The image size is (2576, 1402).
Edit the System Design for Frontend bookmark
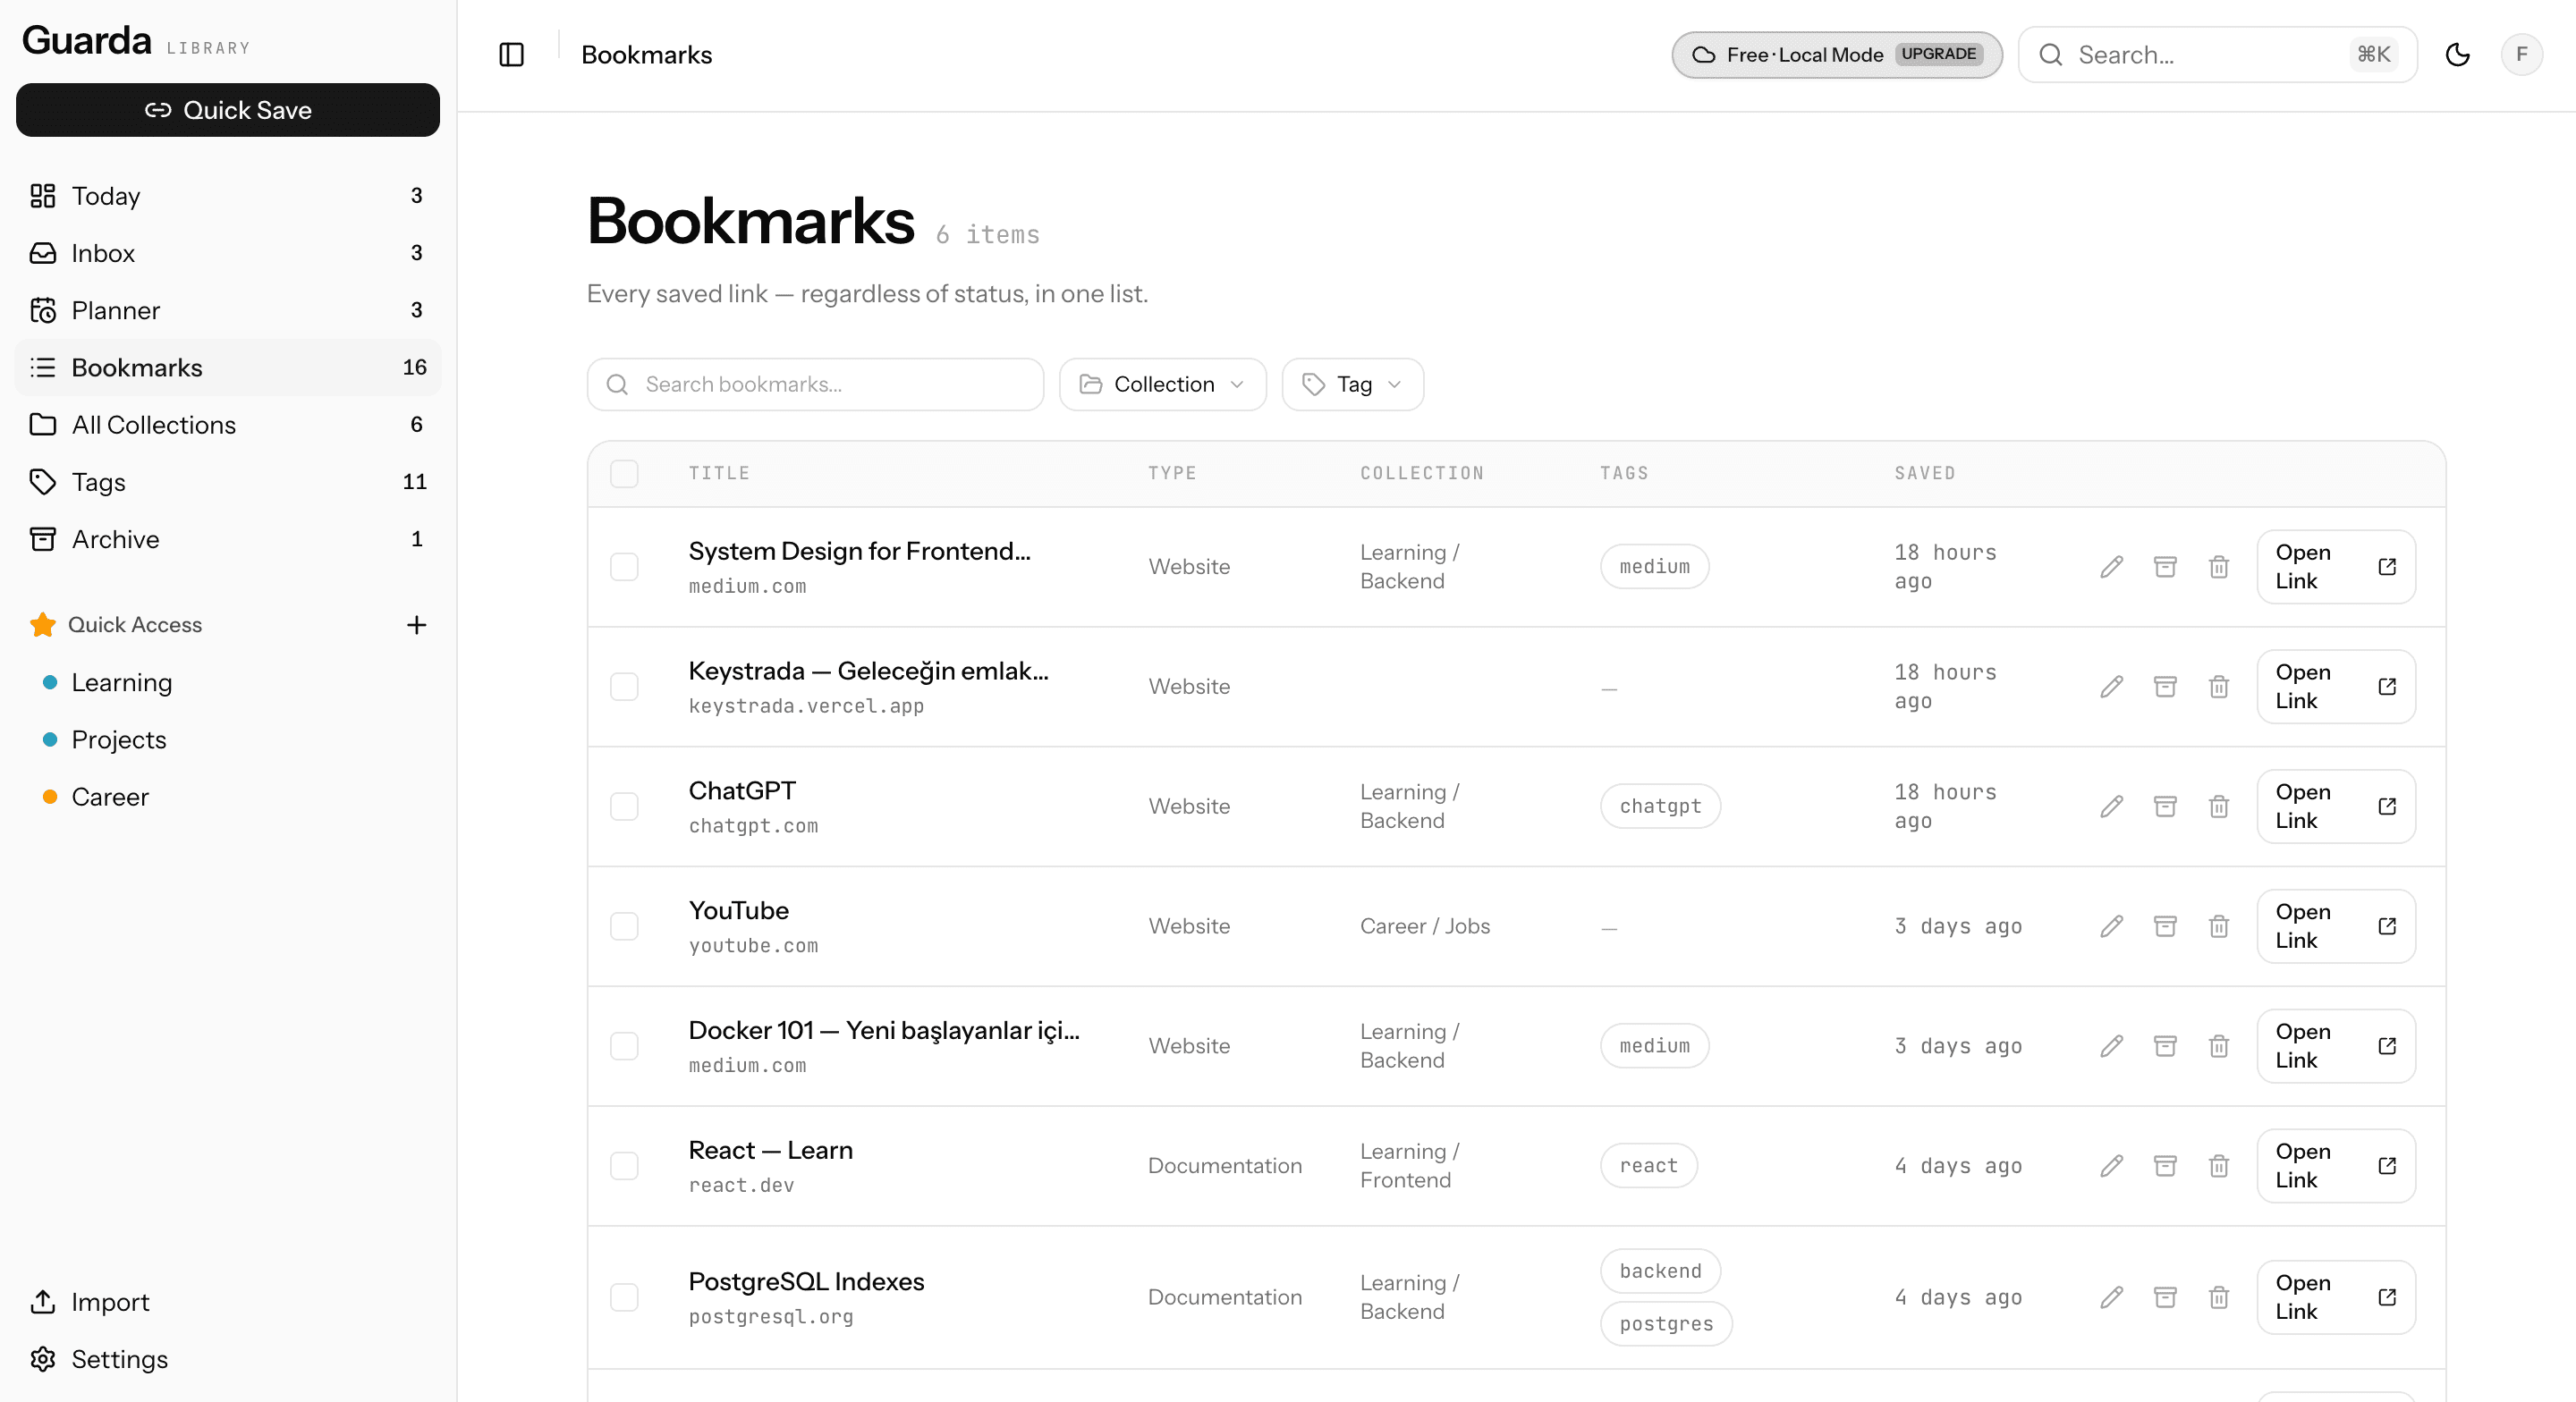[x=2111, y=567]
